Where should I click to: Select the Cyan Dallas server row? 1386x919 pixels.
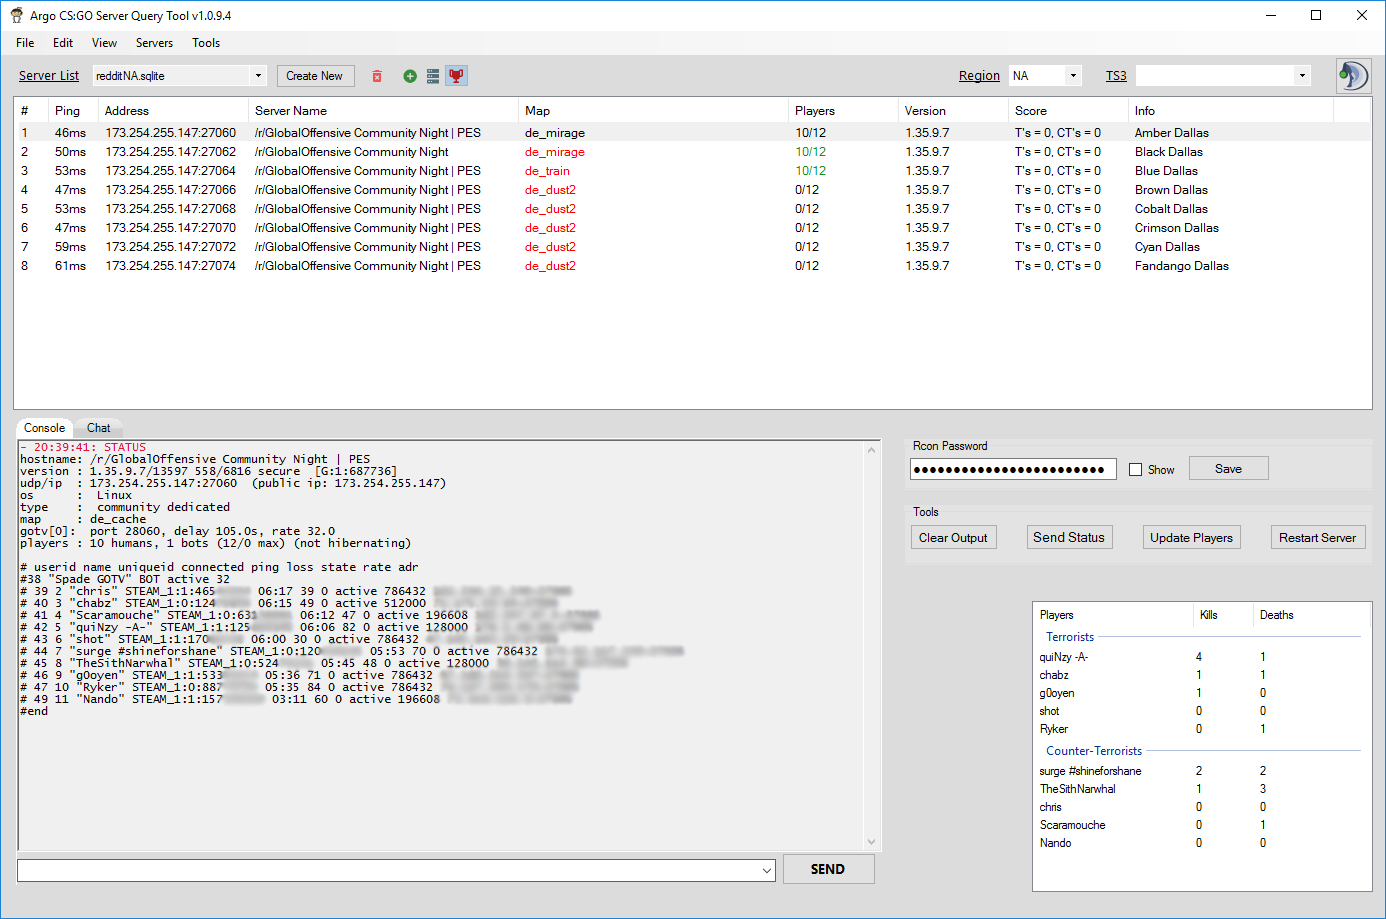pos(692,247)
